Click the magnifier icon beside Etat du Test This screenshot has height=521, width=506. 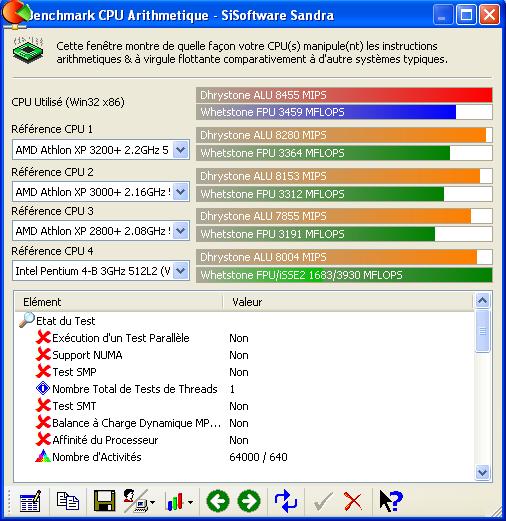[27, 320]
